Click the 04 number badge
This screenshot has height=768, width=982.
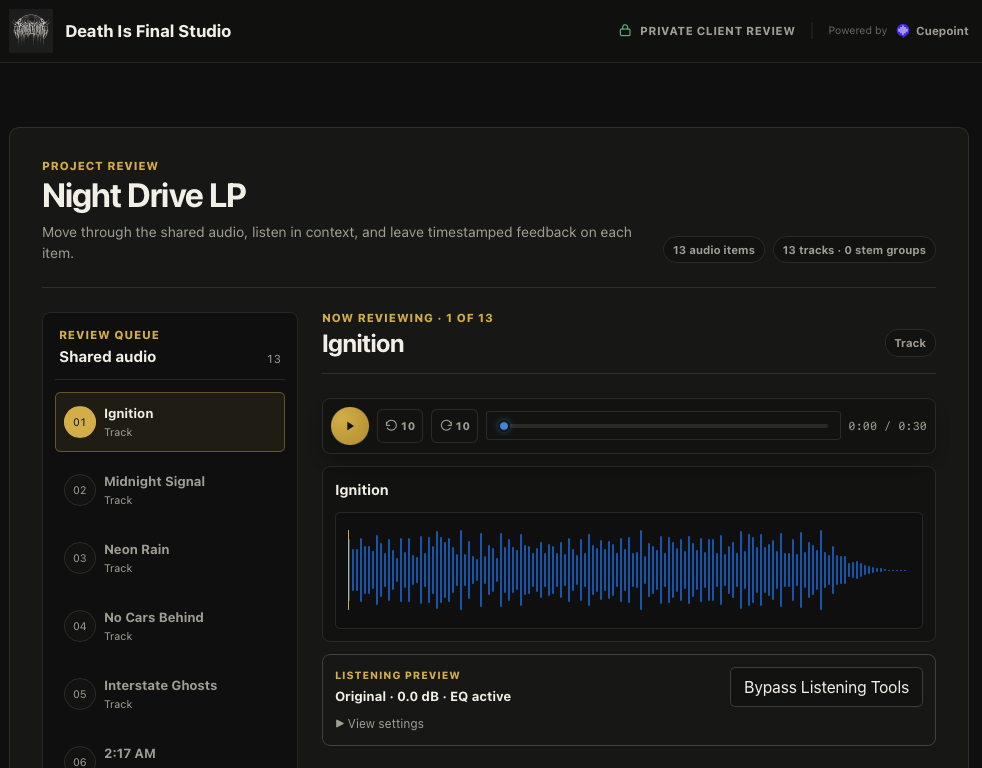pyautogui.click(x=80, y=626)
